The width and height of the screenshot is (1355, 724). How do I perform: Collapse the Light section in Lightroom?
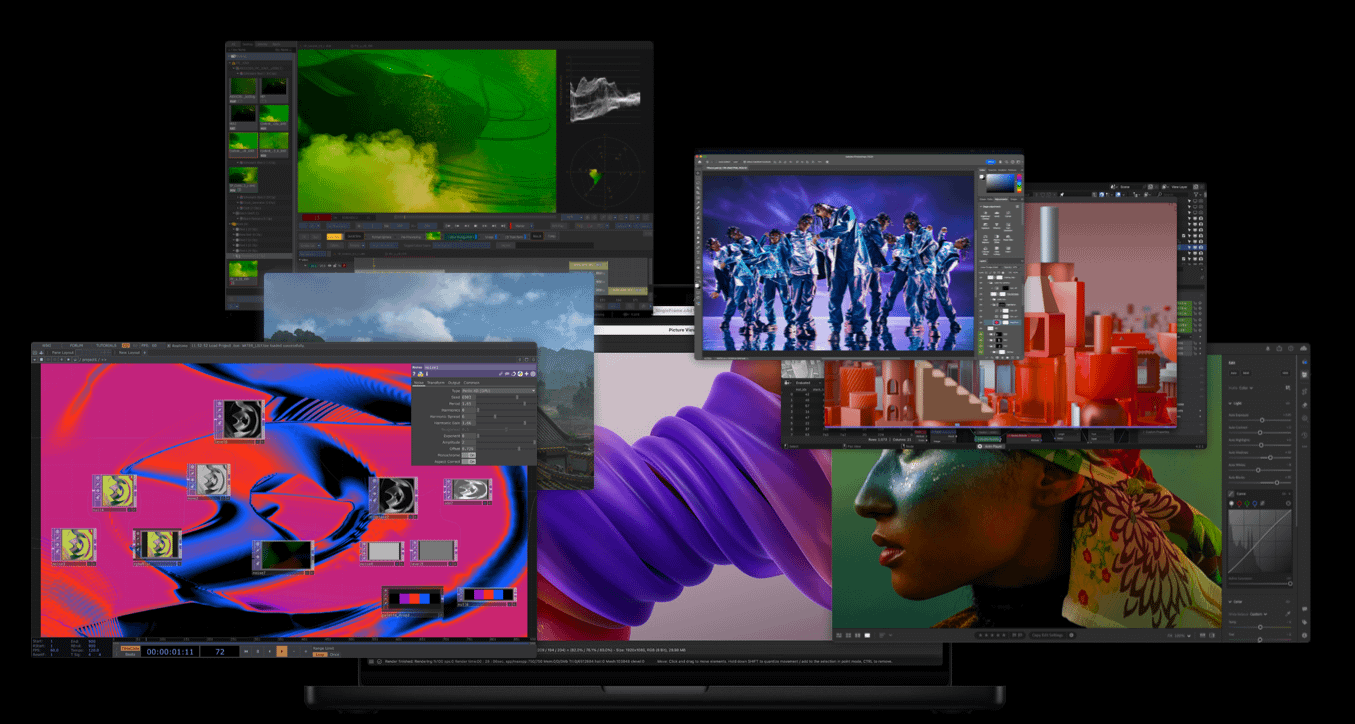tap(1231, 402)
